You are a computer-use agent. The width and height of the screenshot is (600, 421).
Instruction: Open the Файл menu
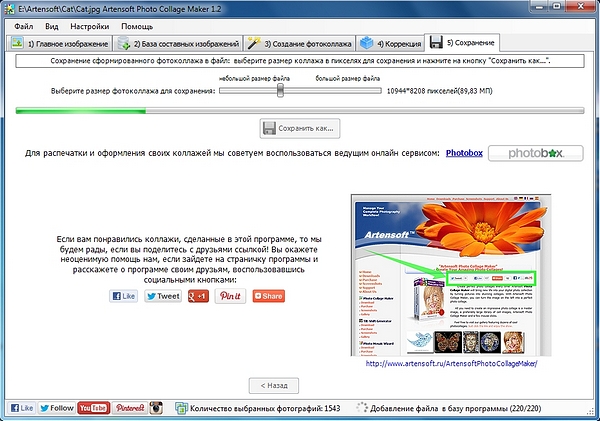24,26
